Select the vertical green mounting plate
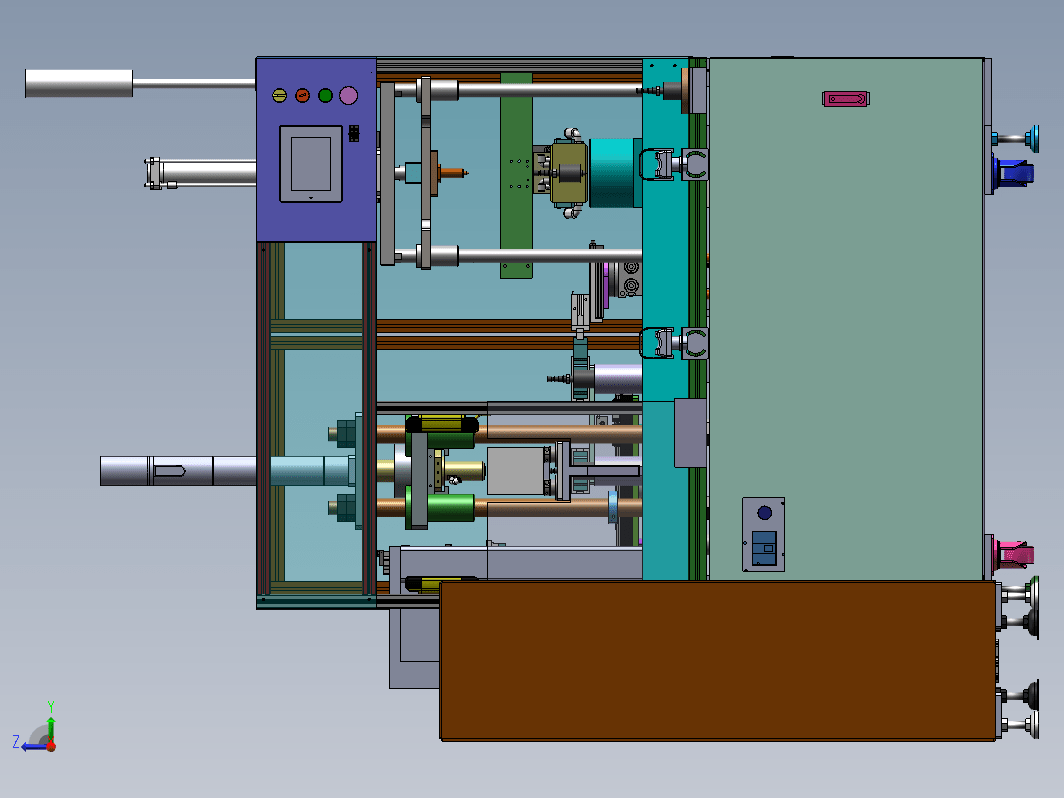The height and width of the screenshot is (798, 1064). click(x=516, y=175)
